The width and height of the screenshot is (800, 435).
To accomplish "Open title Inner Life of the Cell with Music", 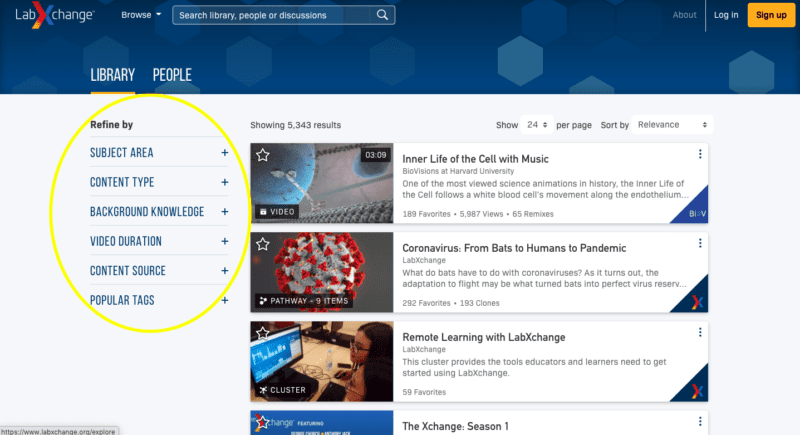I will click(476, 159).
